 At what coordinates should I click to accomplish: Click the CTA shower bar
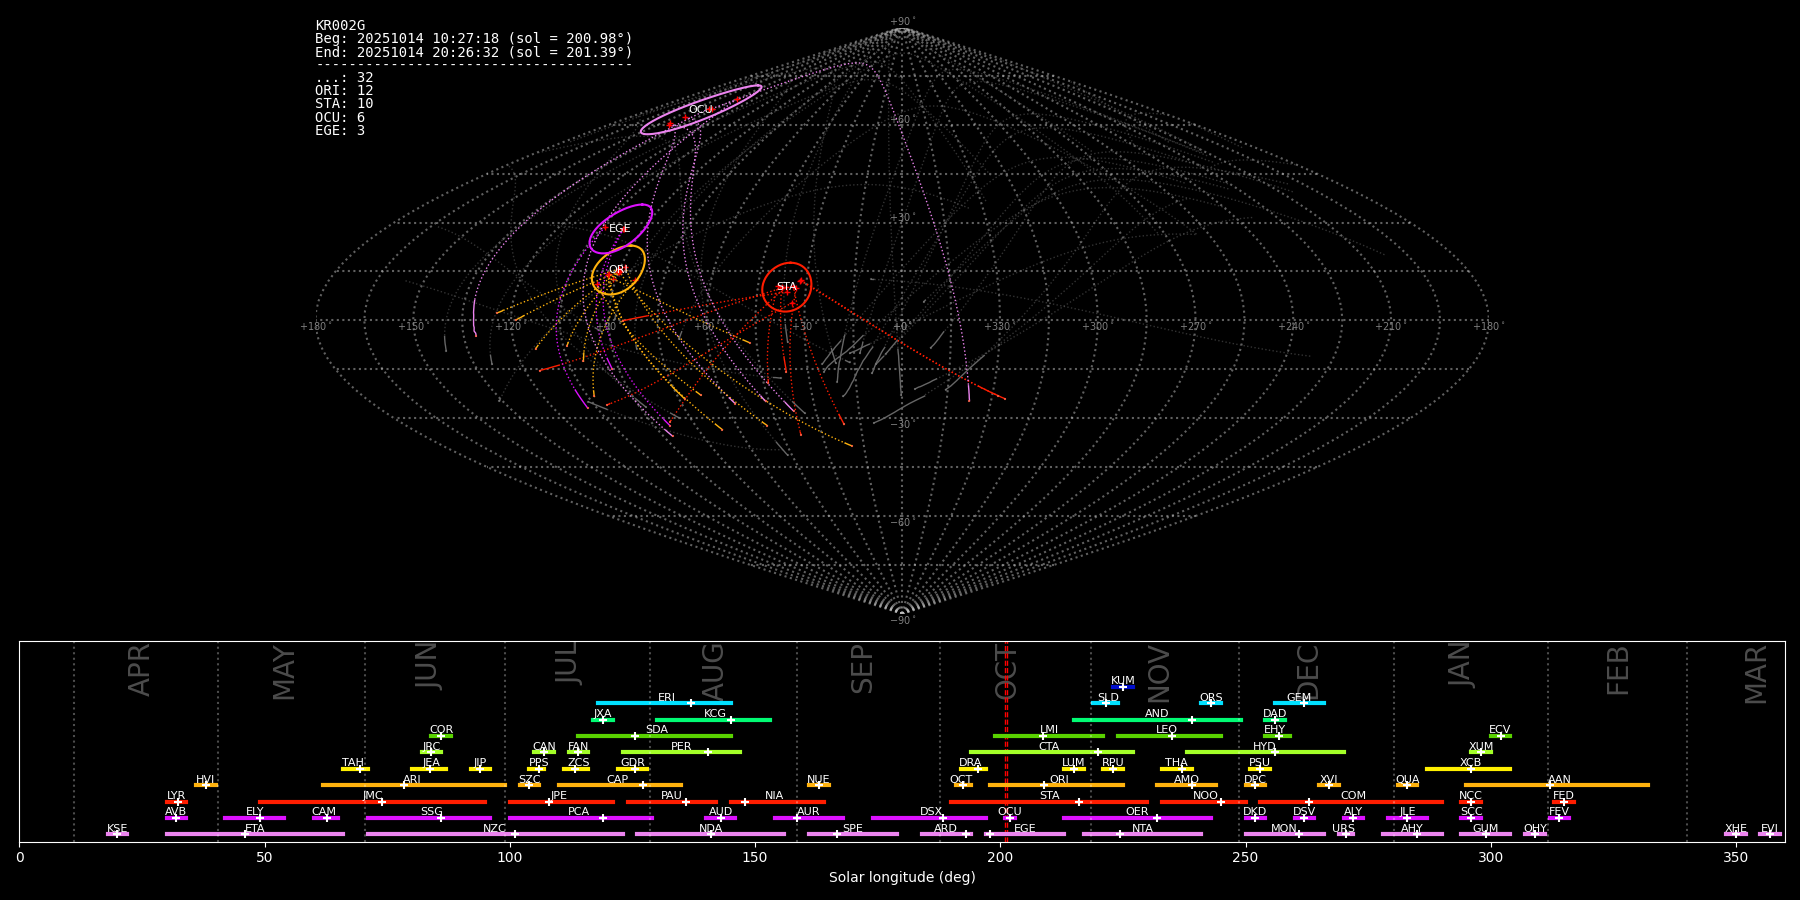1052,752
